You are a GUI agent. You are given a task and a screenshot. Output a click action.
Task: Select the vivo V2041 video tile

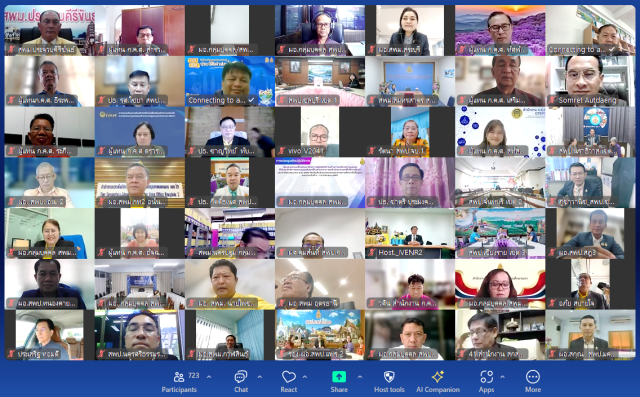(x=320, y=132)
